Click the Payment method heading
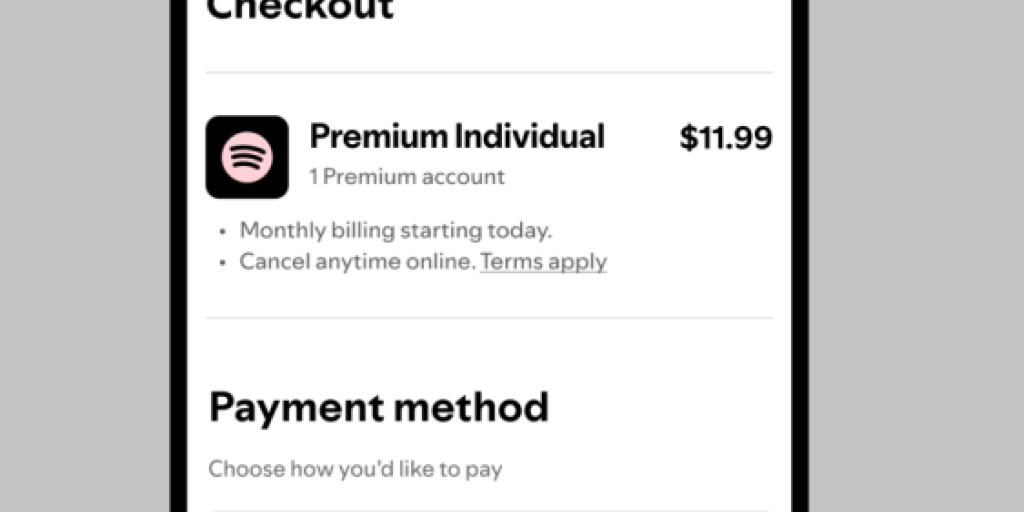The height and width of the screenshot is (512, 1024). click(x=379, y=407)
